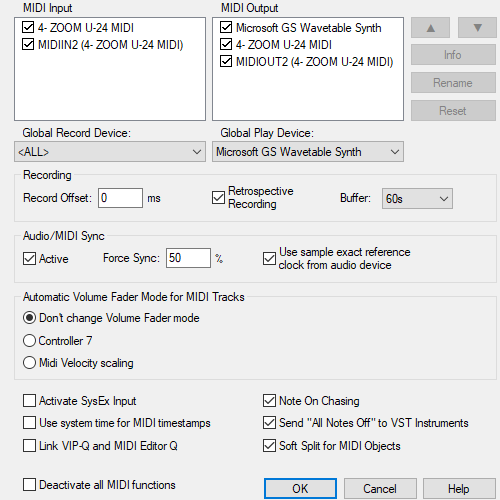Click the Force Sync percentage field
Viewport: 500px width, 500px height.
tap(188, 258)
